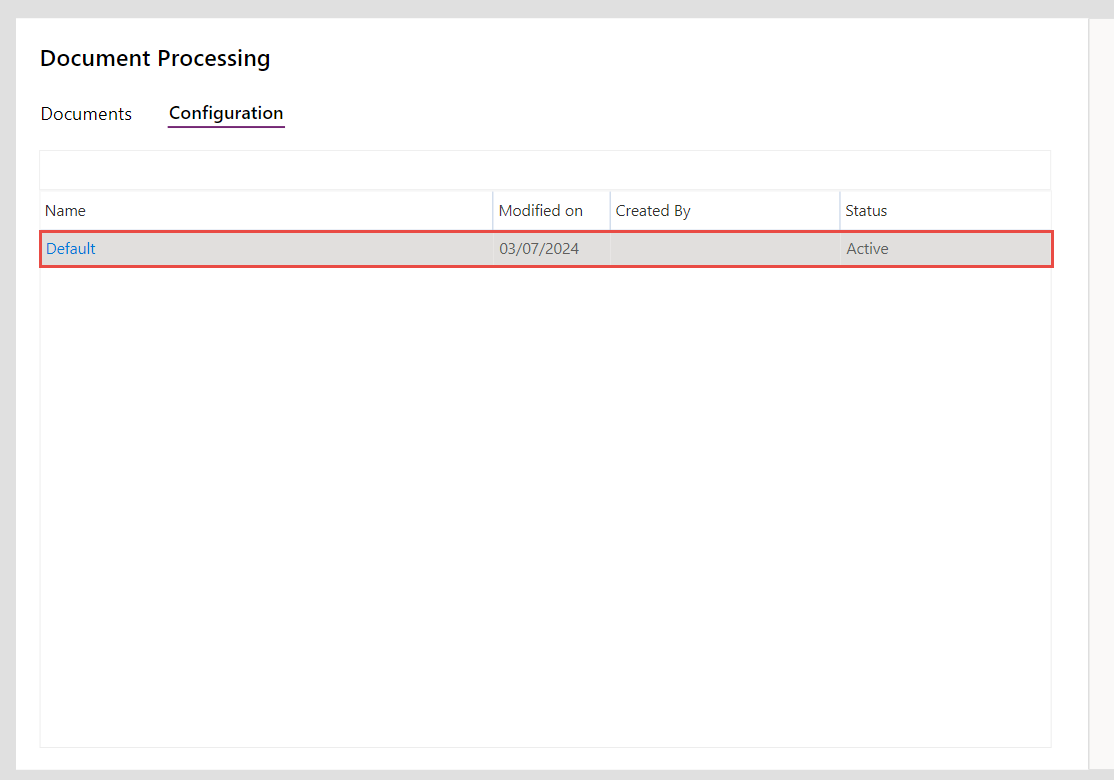
Task: Click empty grid area below the Default row
Action: (545, 500)
